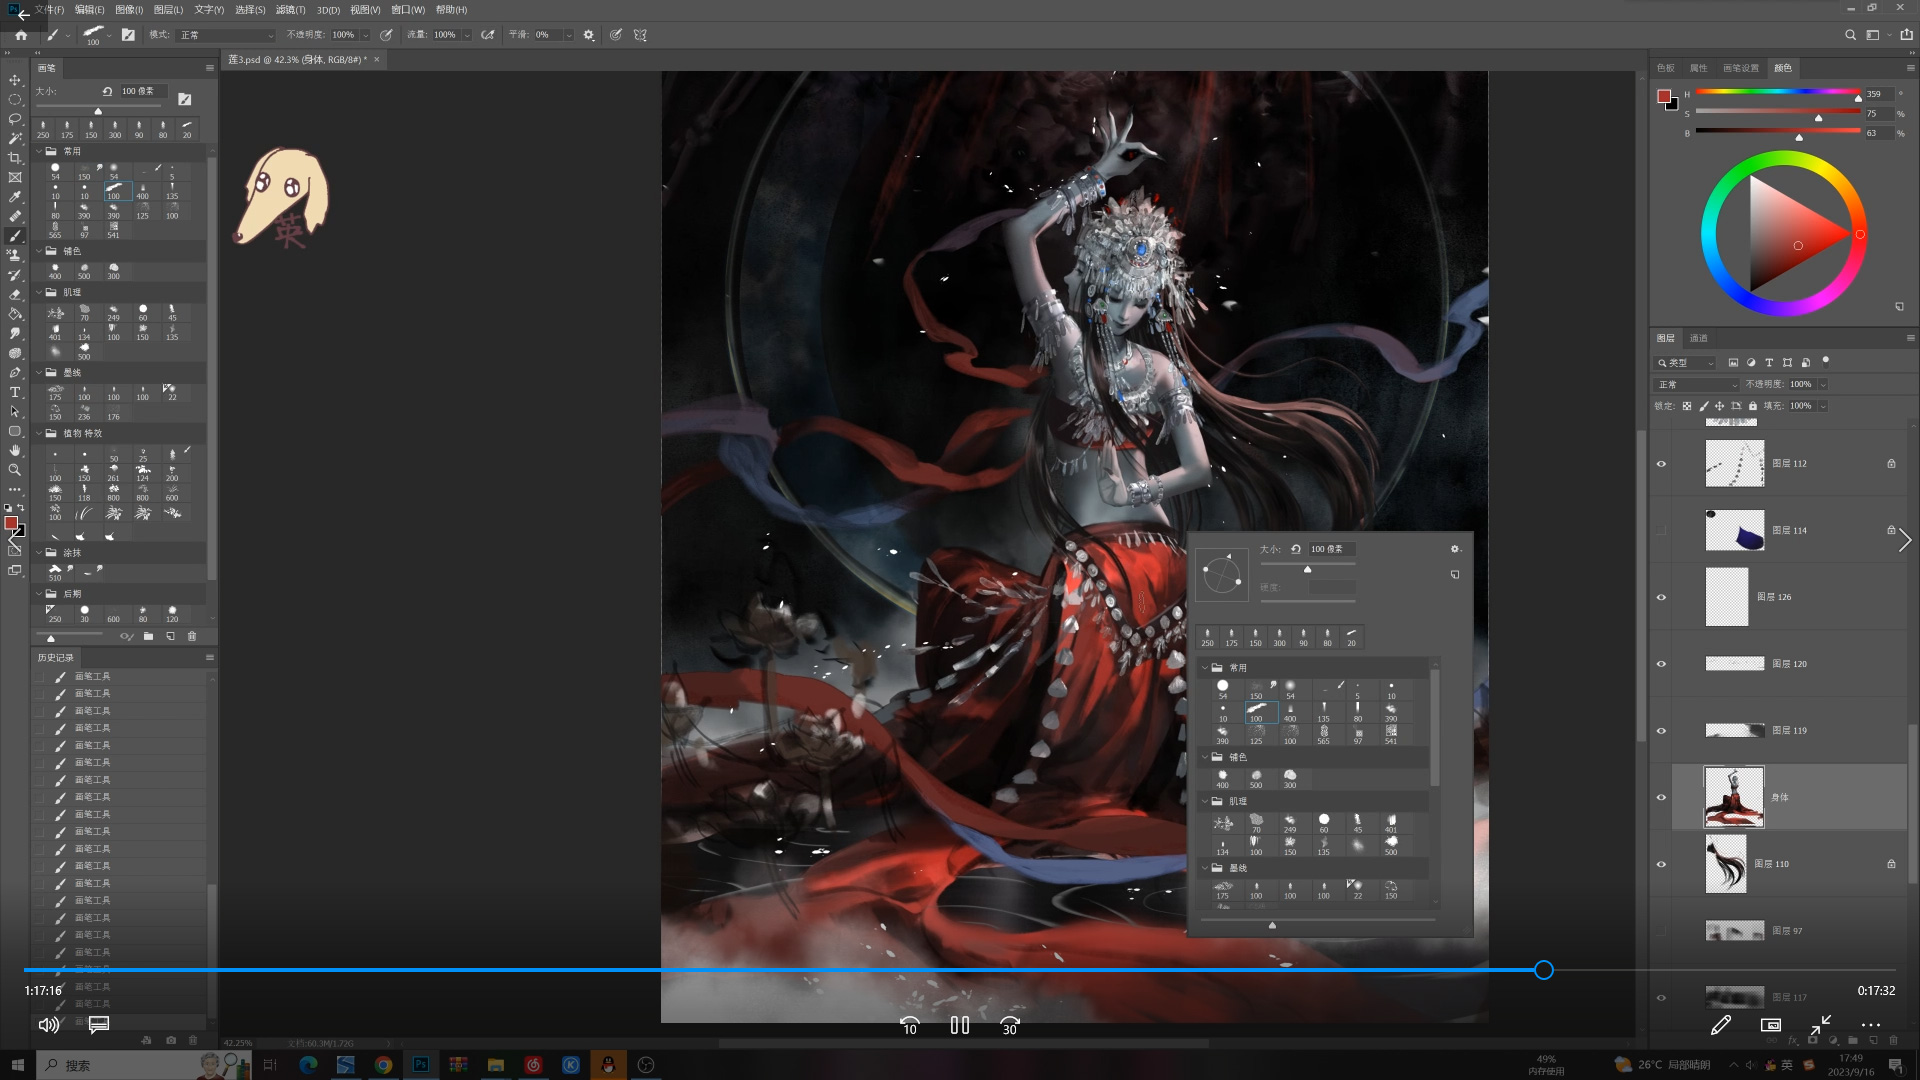The image size is (1920, 1080).
Task: Open the 图像(I) menu
Action: 129,10
